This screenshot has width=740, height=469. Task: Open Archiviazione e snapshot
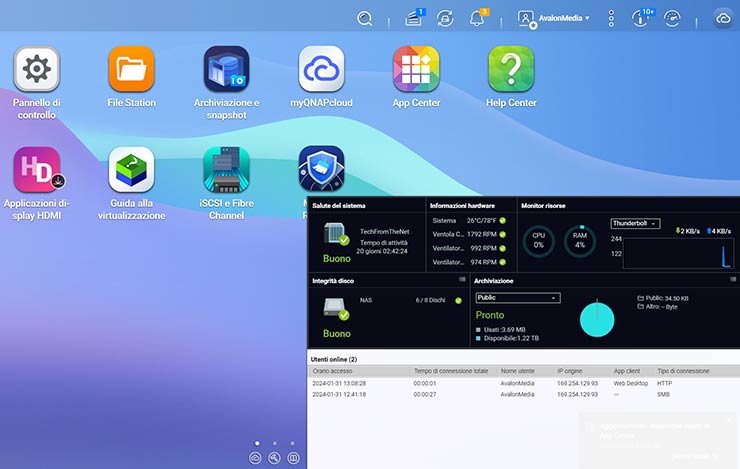coord(226,69)
